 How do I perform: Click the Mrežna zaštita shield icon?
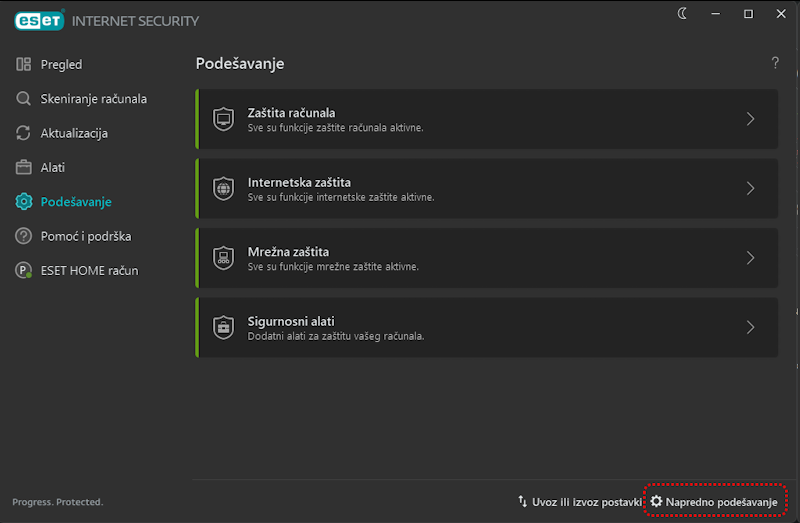coord(223,258)
